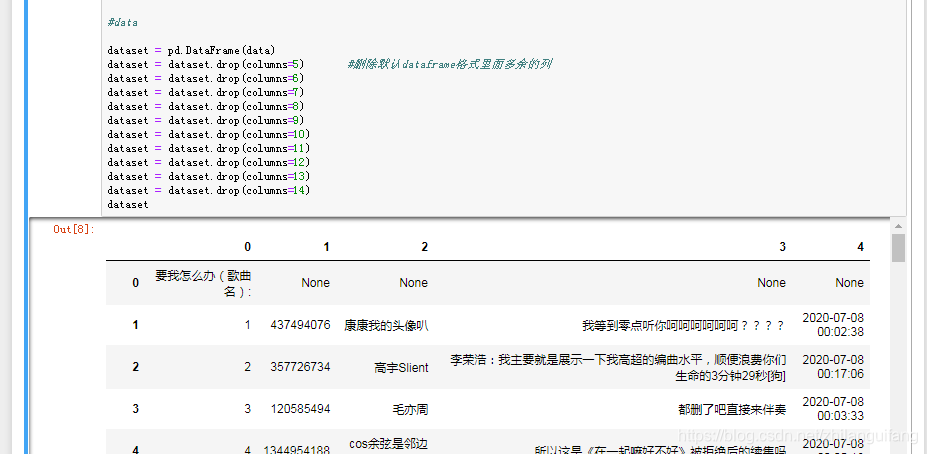Image resolution: width=927 pixels, height=454 pixels.
Task: Click the Out[8] output prompt label
Action: tap(74, 229)
